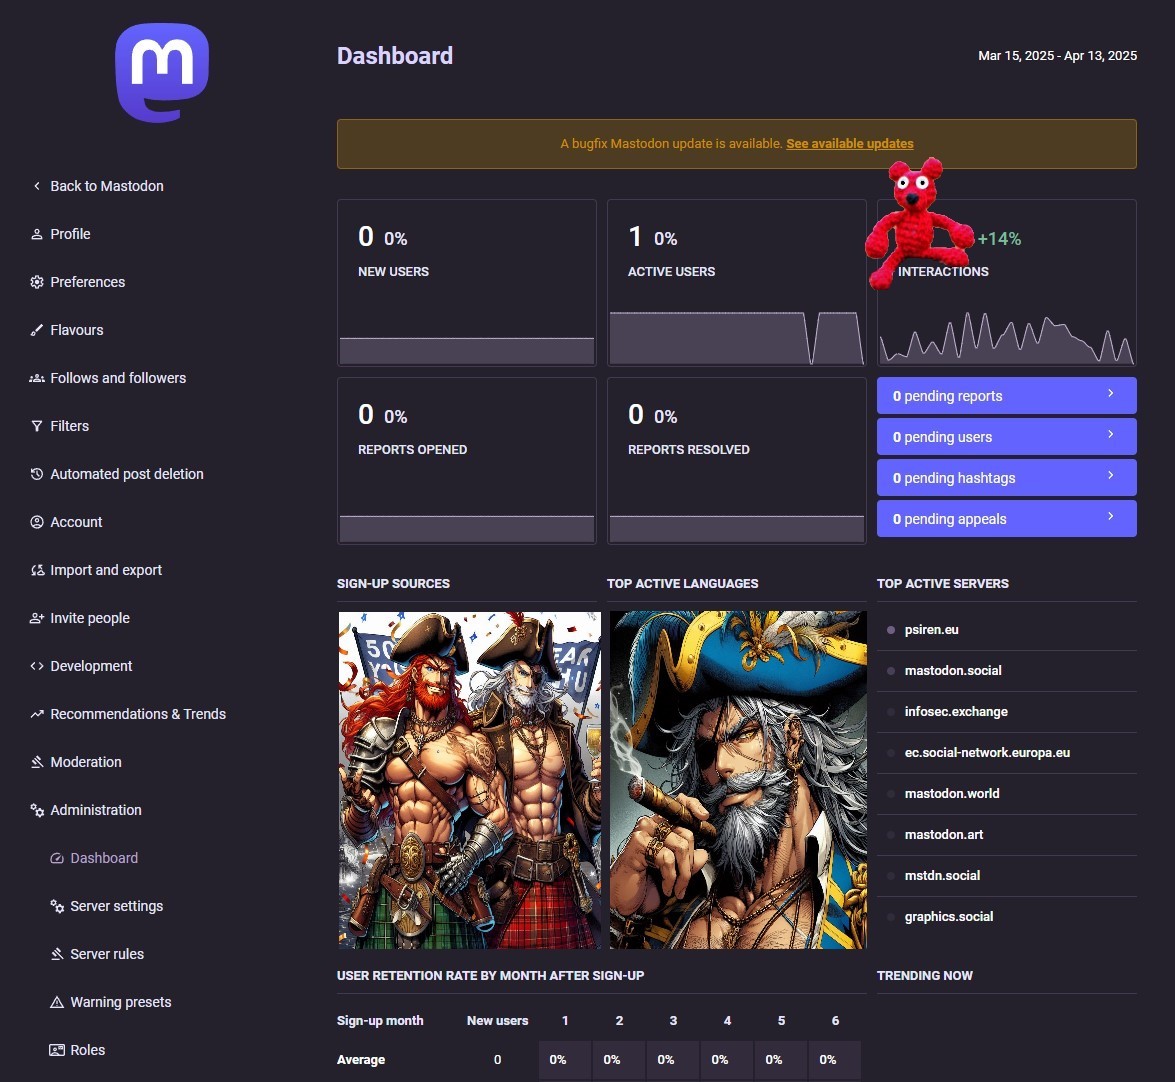Open the Account section
The image size is (1175, 1082).
point(76,522)
